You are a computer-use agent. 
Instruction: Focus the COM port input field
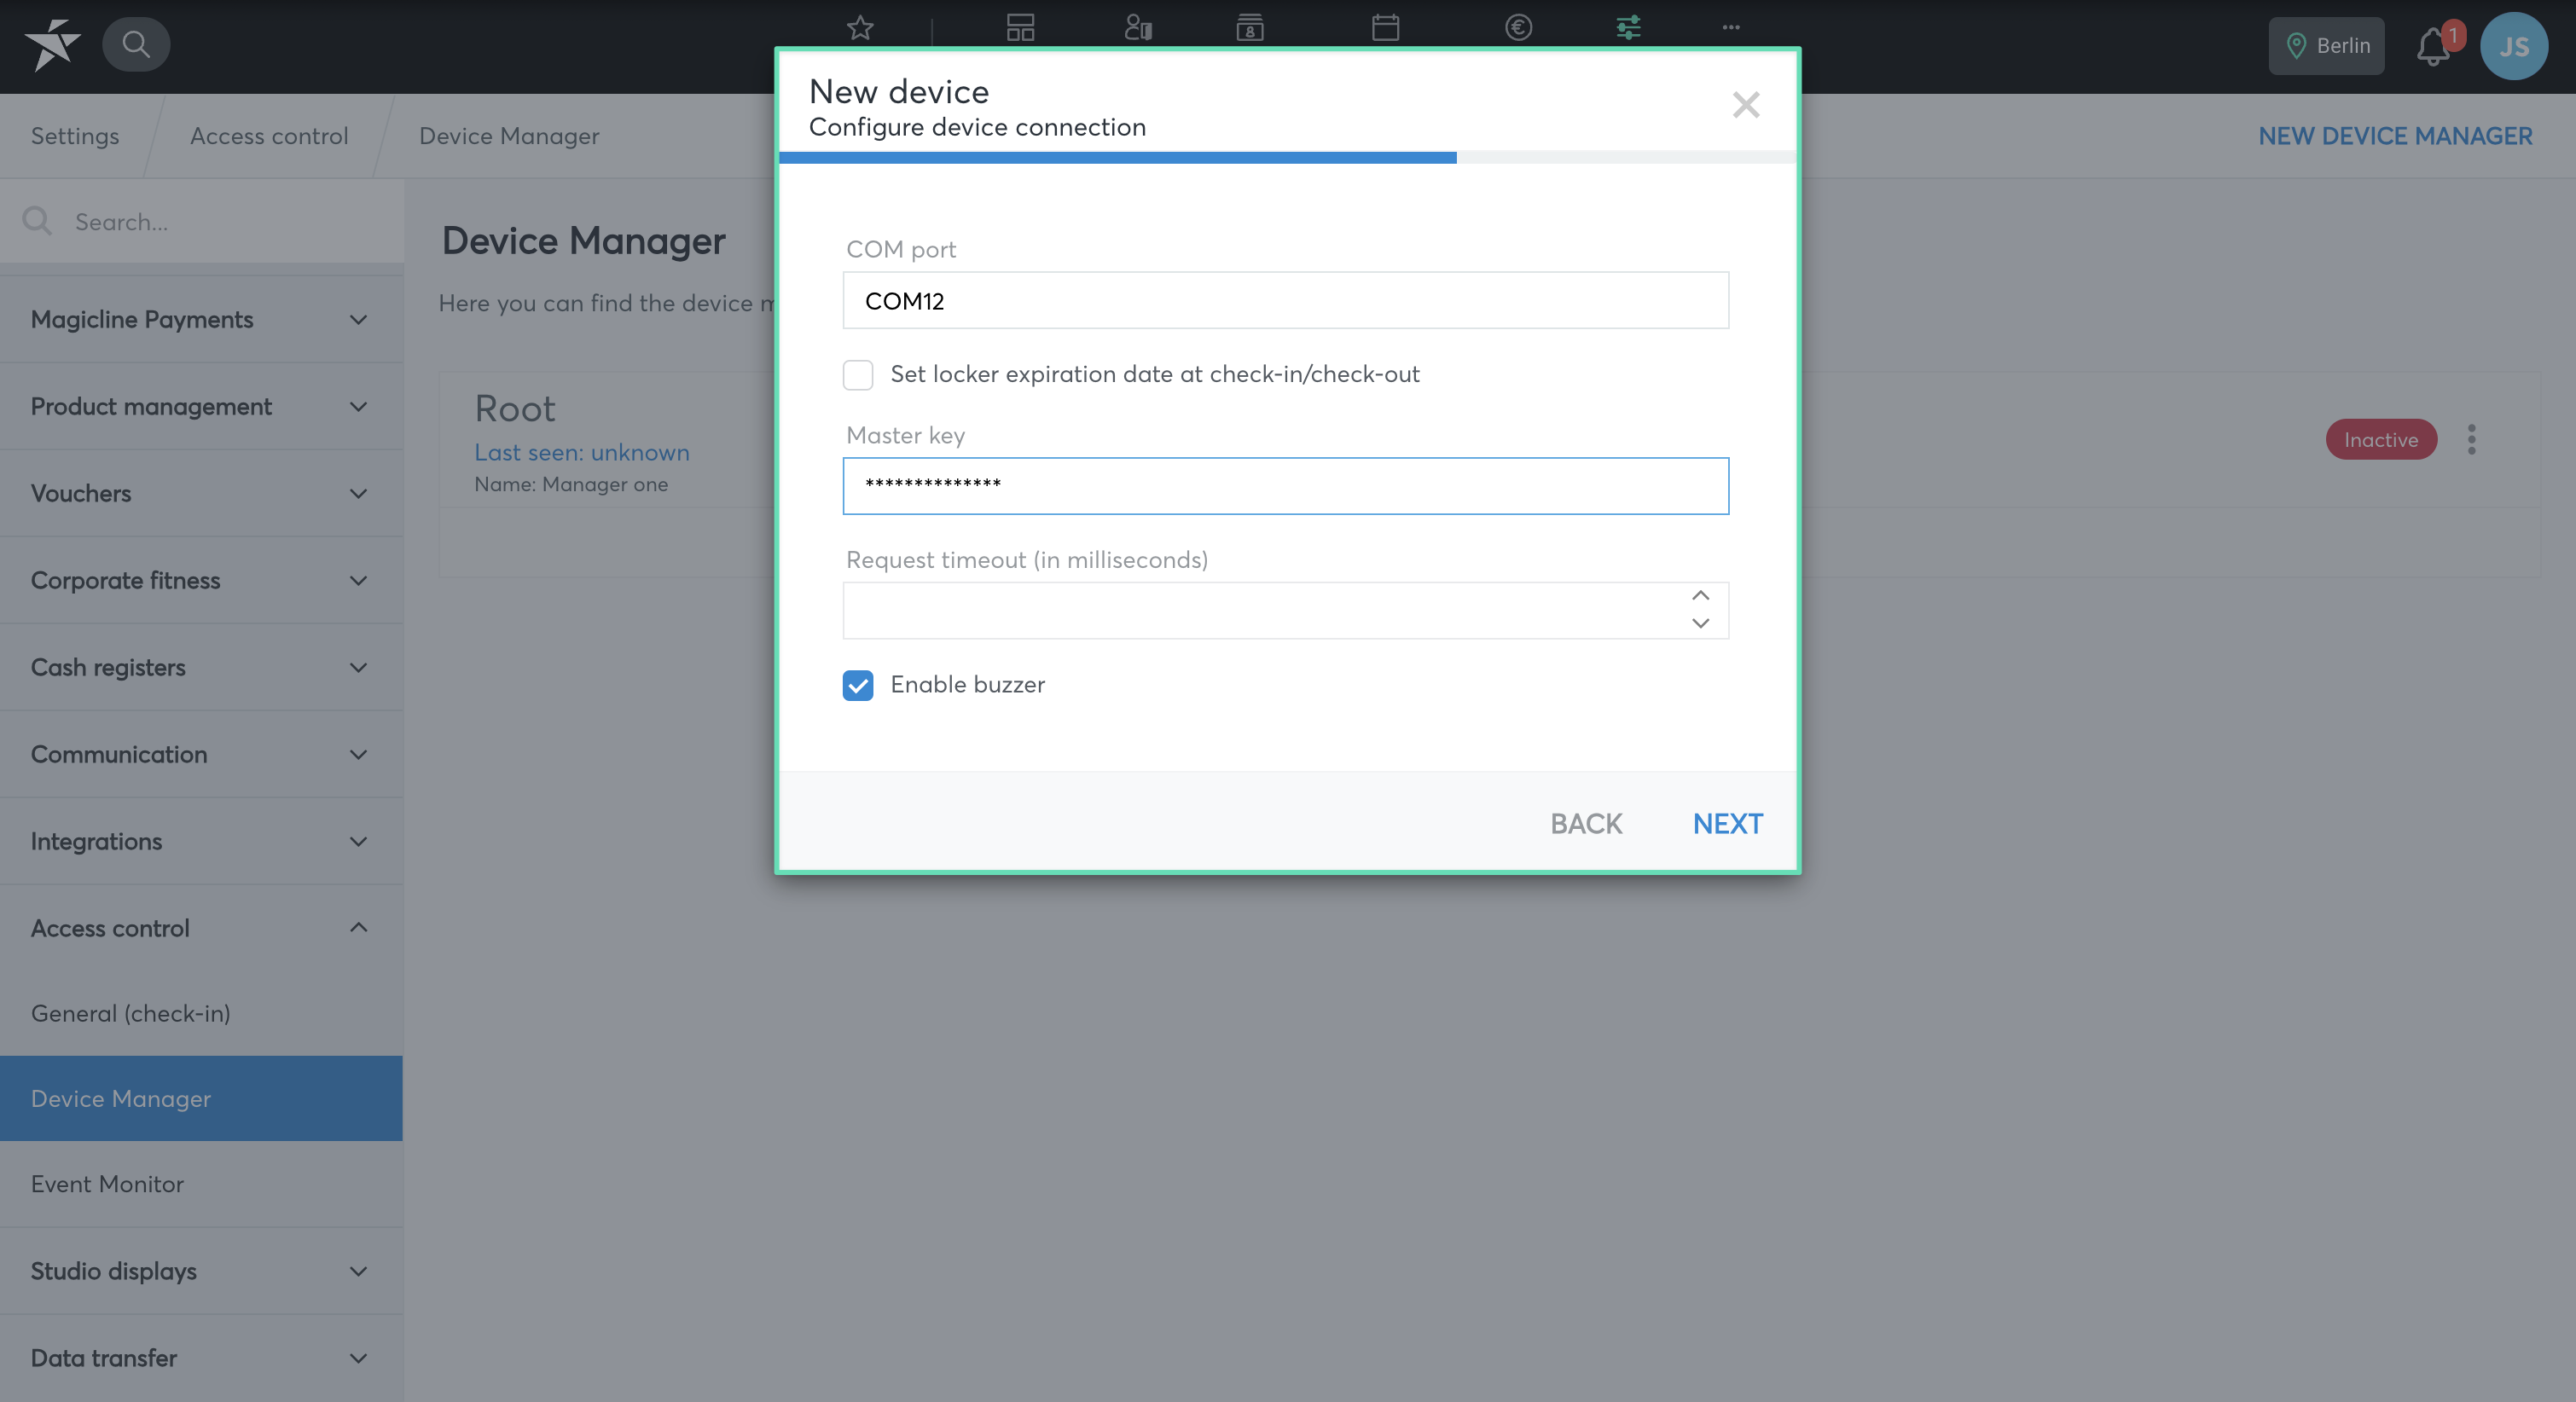(1285, 301)
